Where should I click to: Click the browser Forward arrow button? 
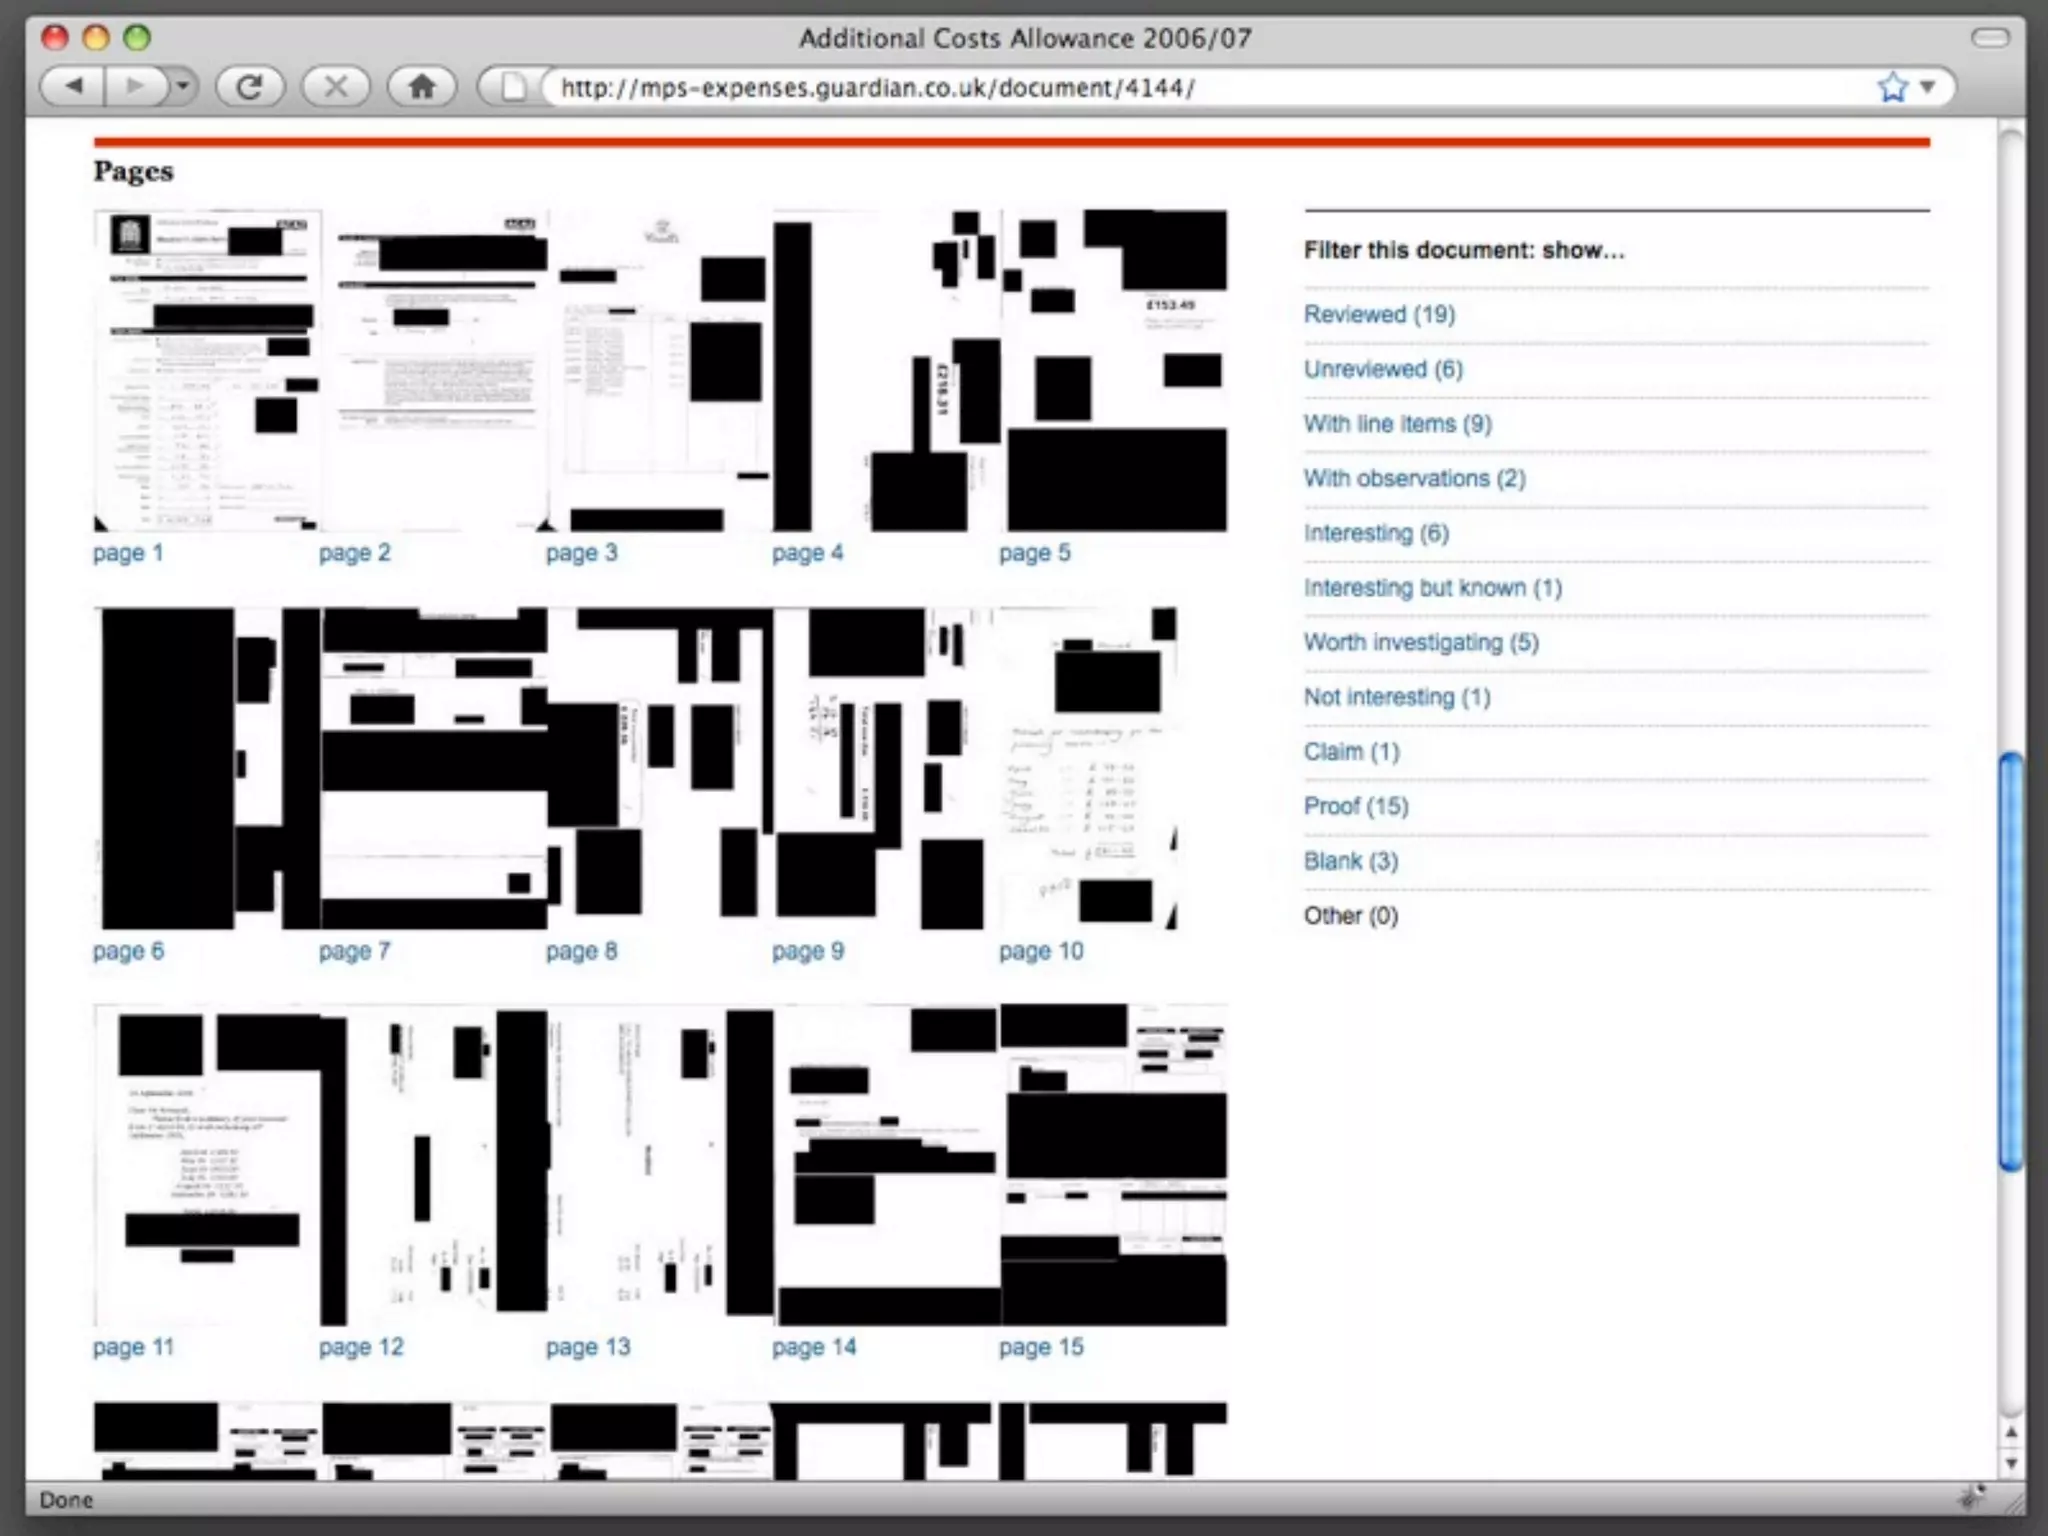(x=134, y=87)
